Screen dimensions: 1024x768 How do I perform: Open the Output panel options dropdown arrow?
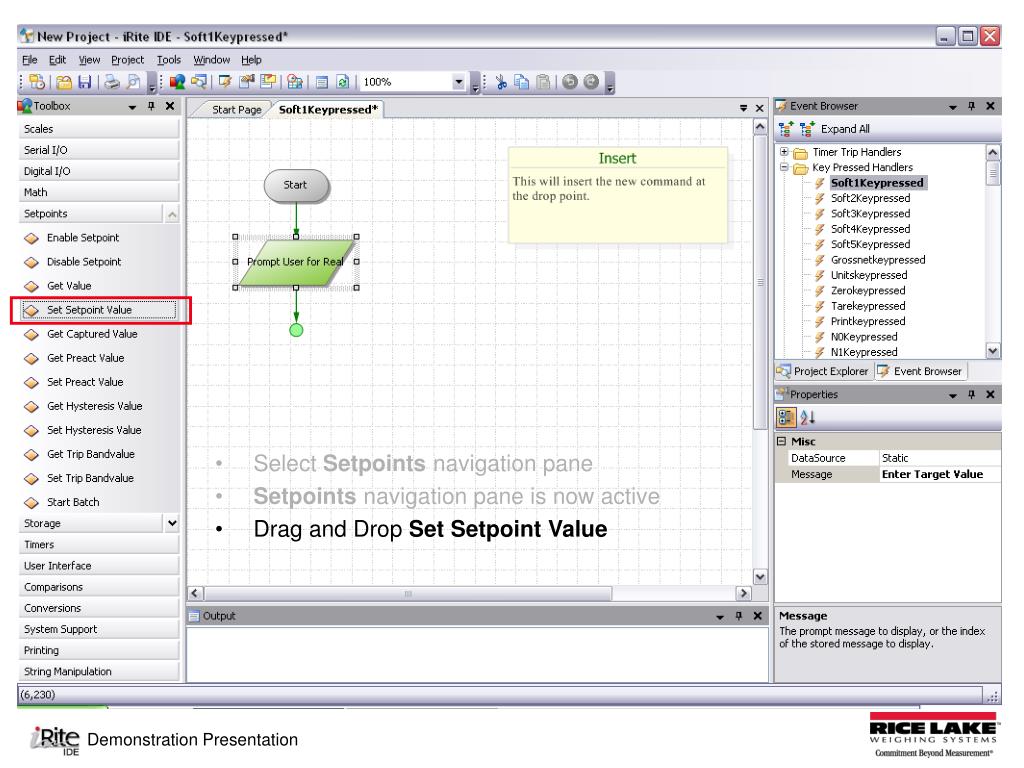pos(720,616)
